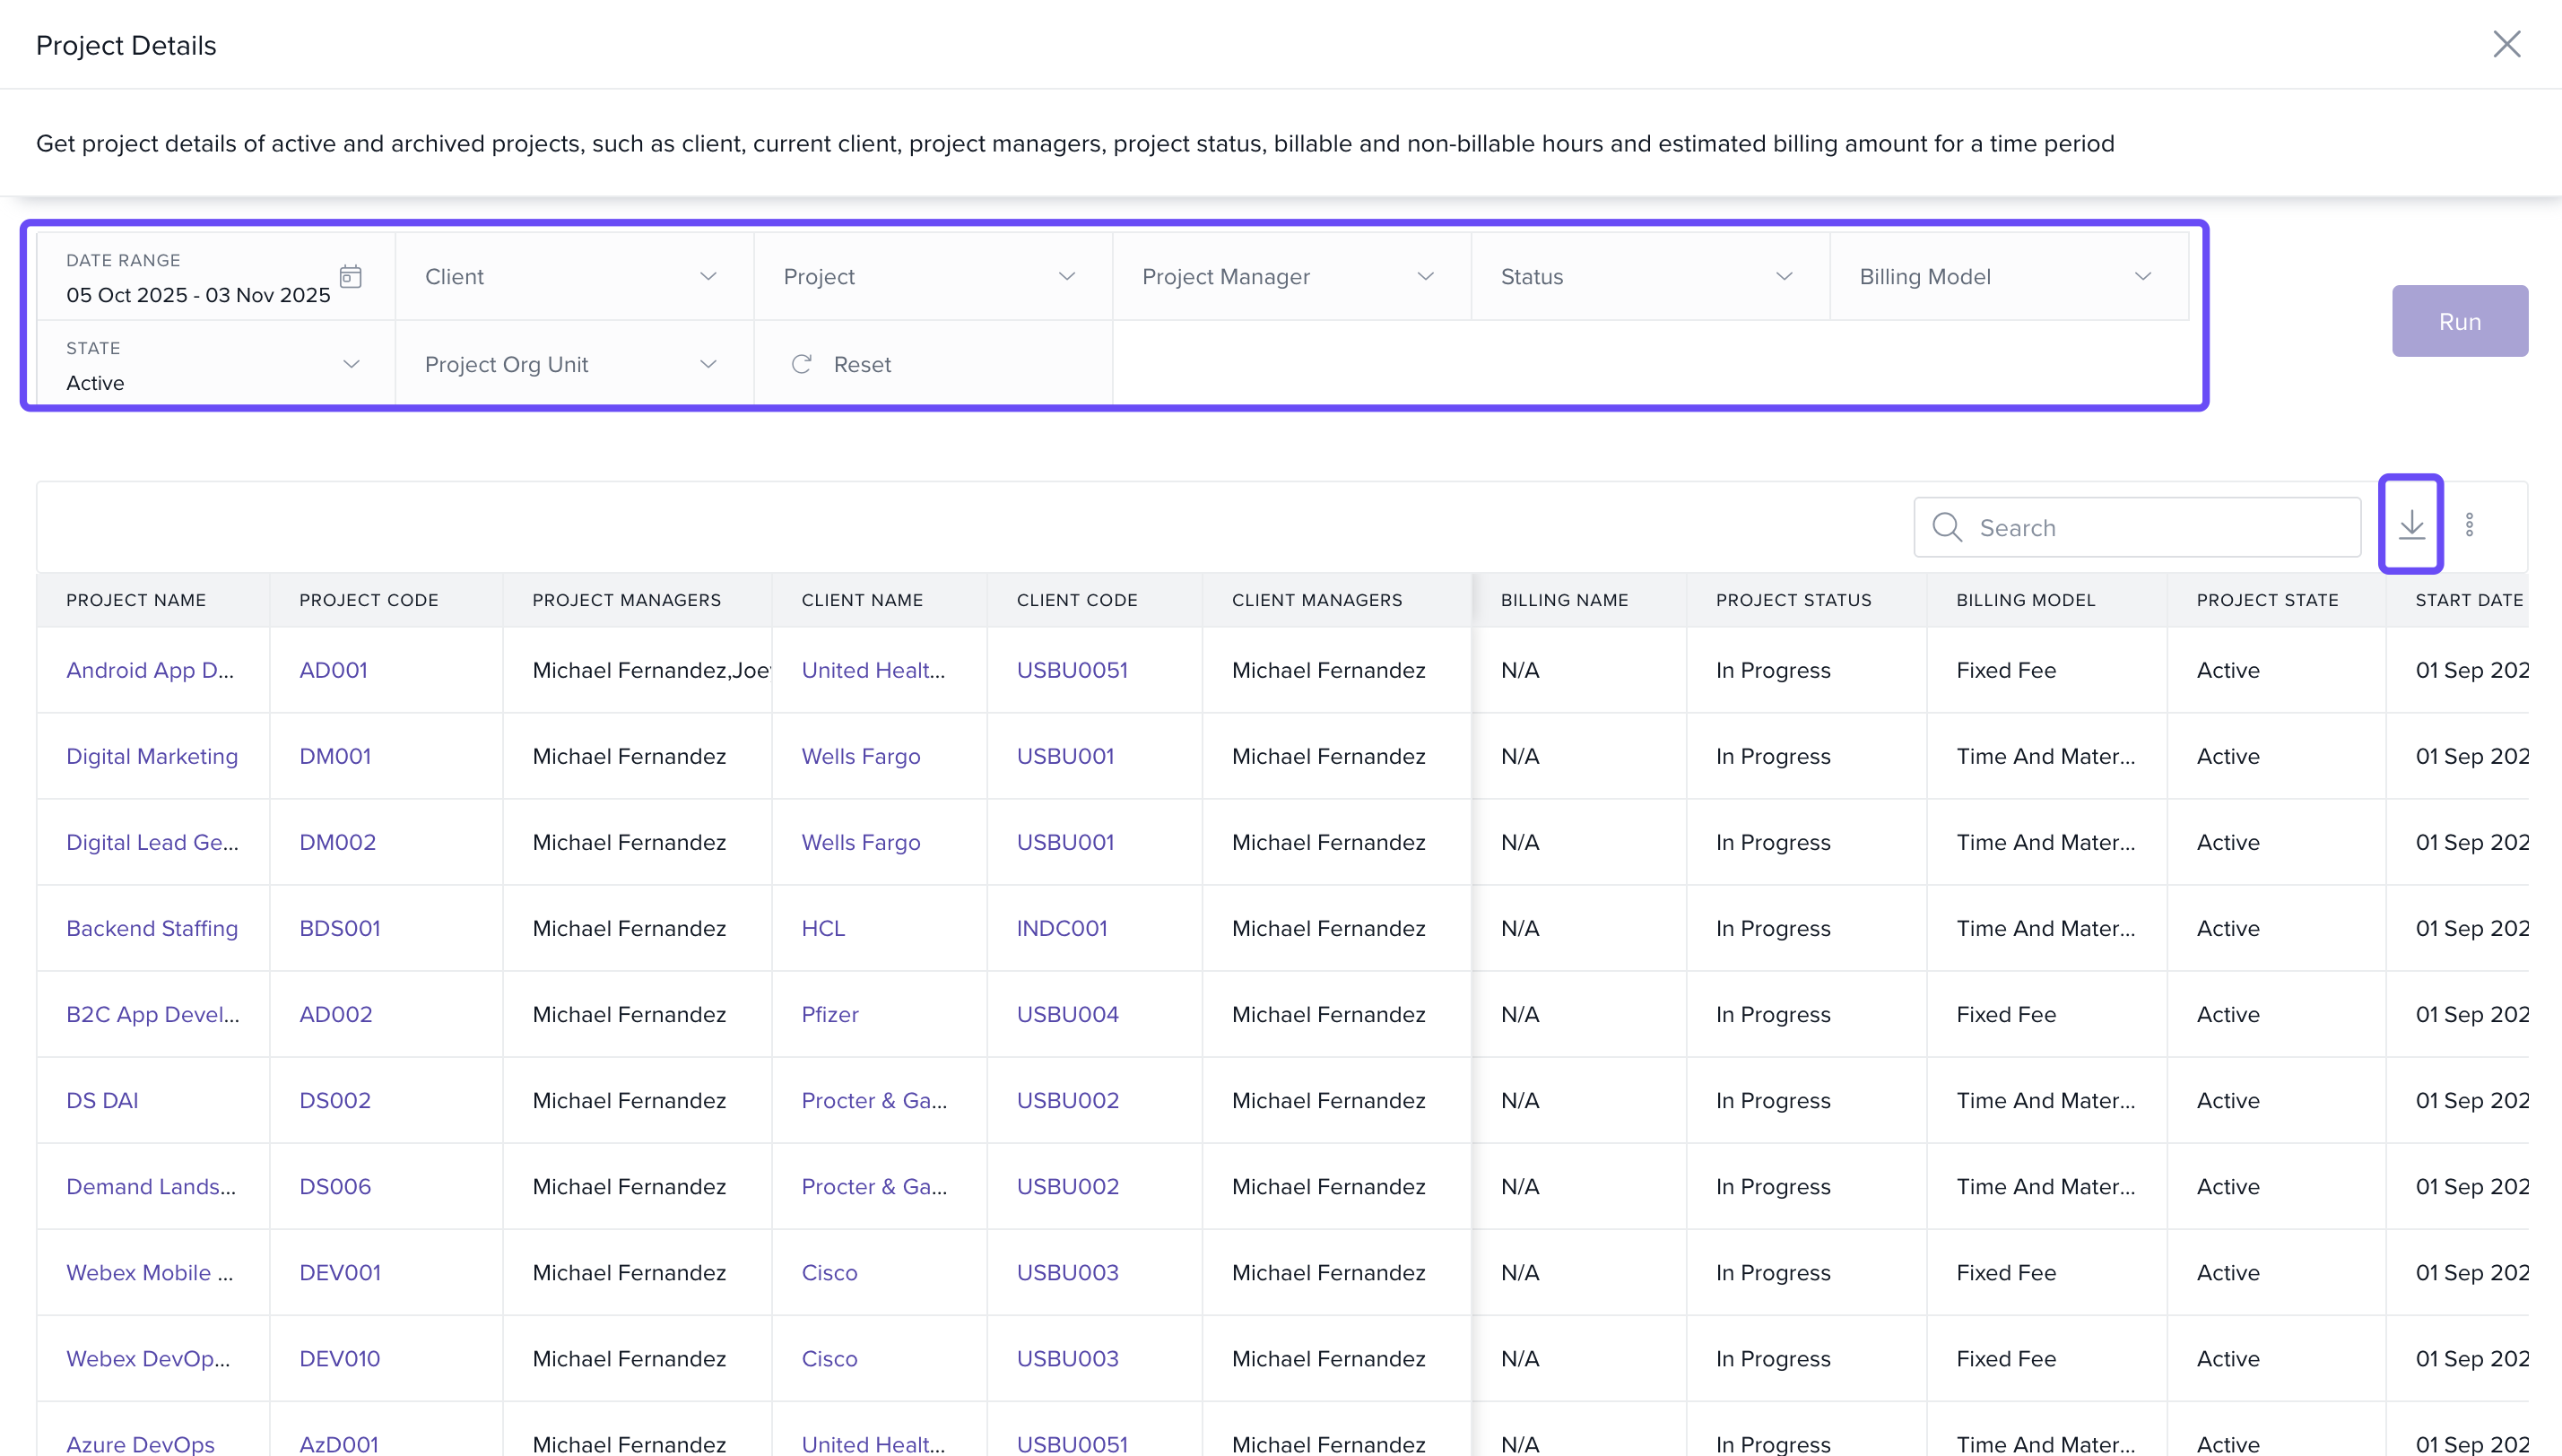Expand the Billing Model filter

pyautogui.click(x=2007, y=277)
